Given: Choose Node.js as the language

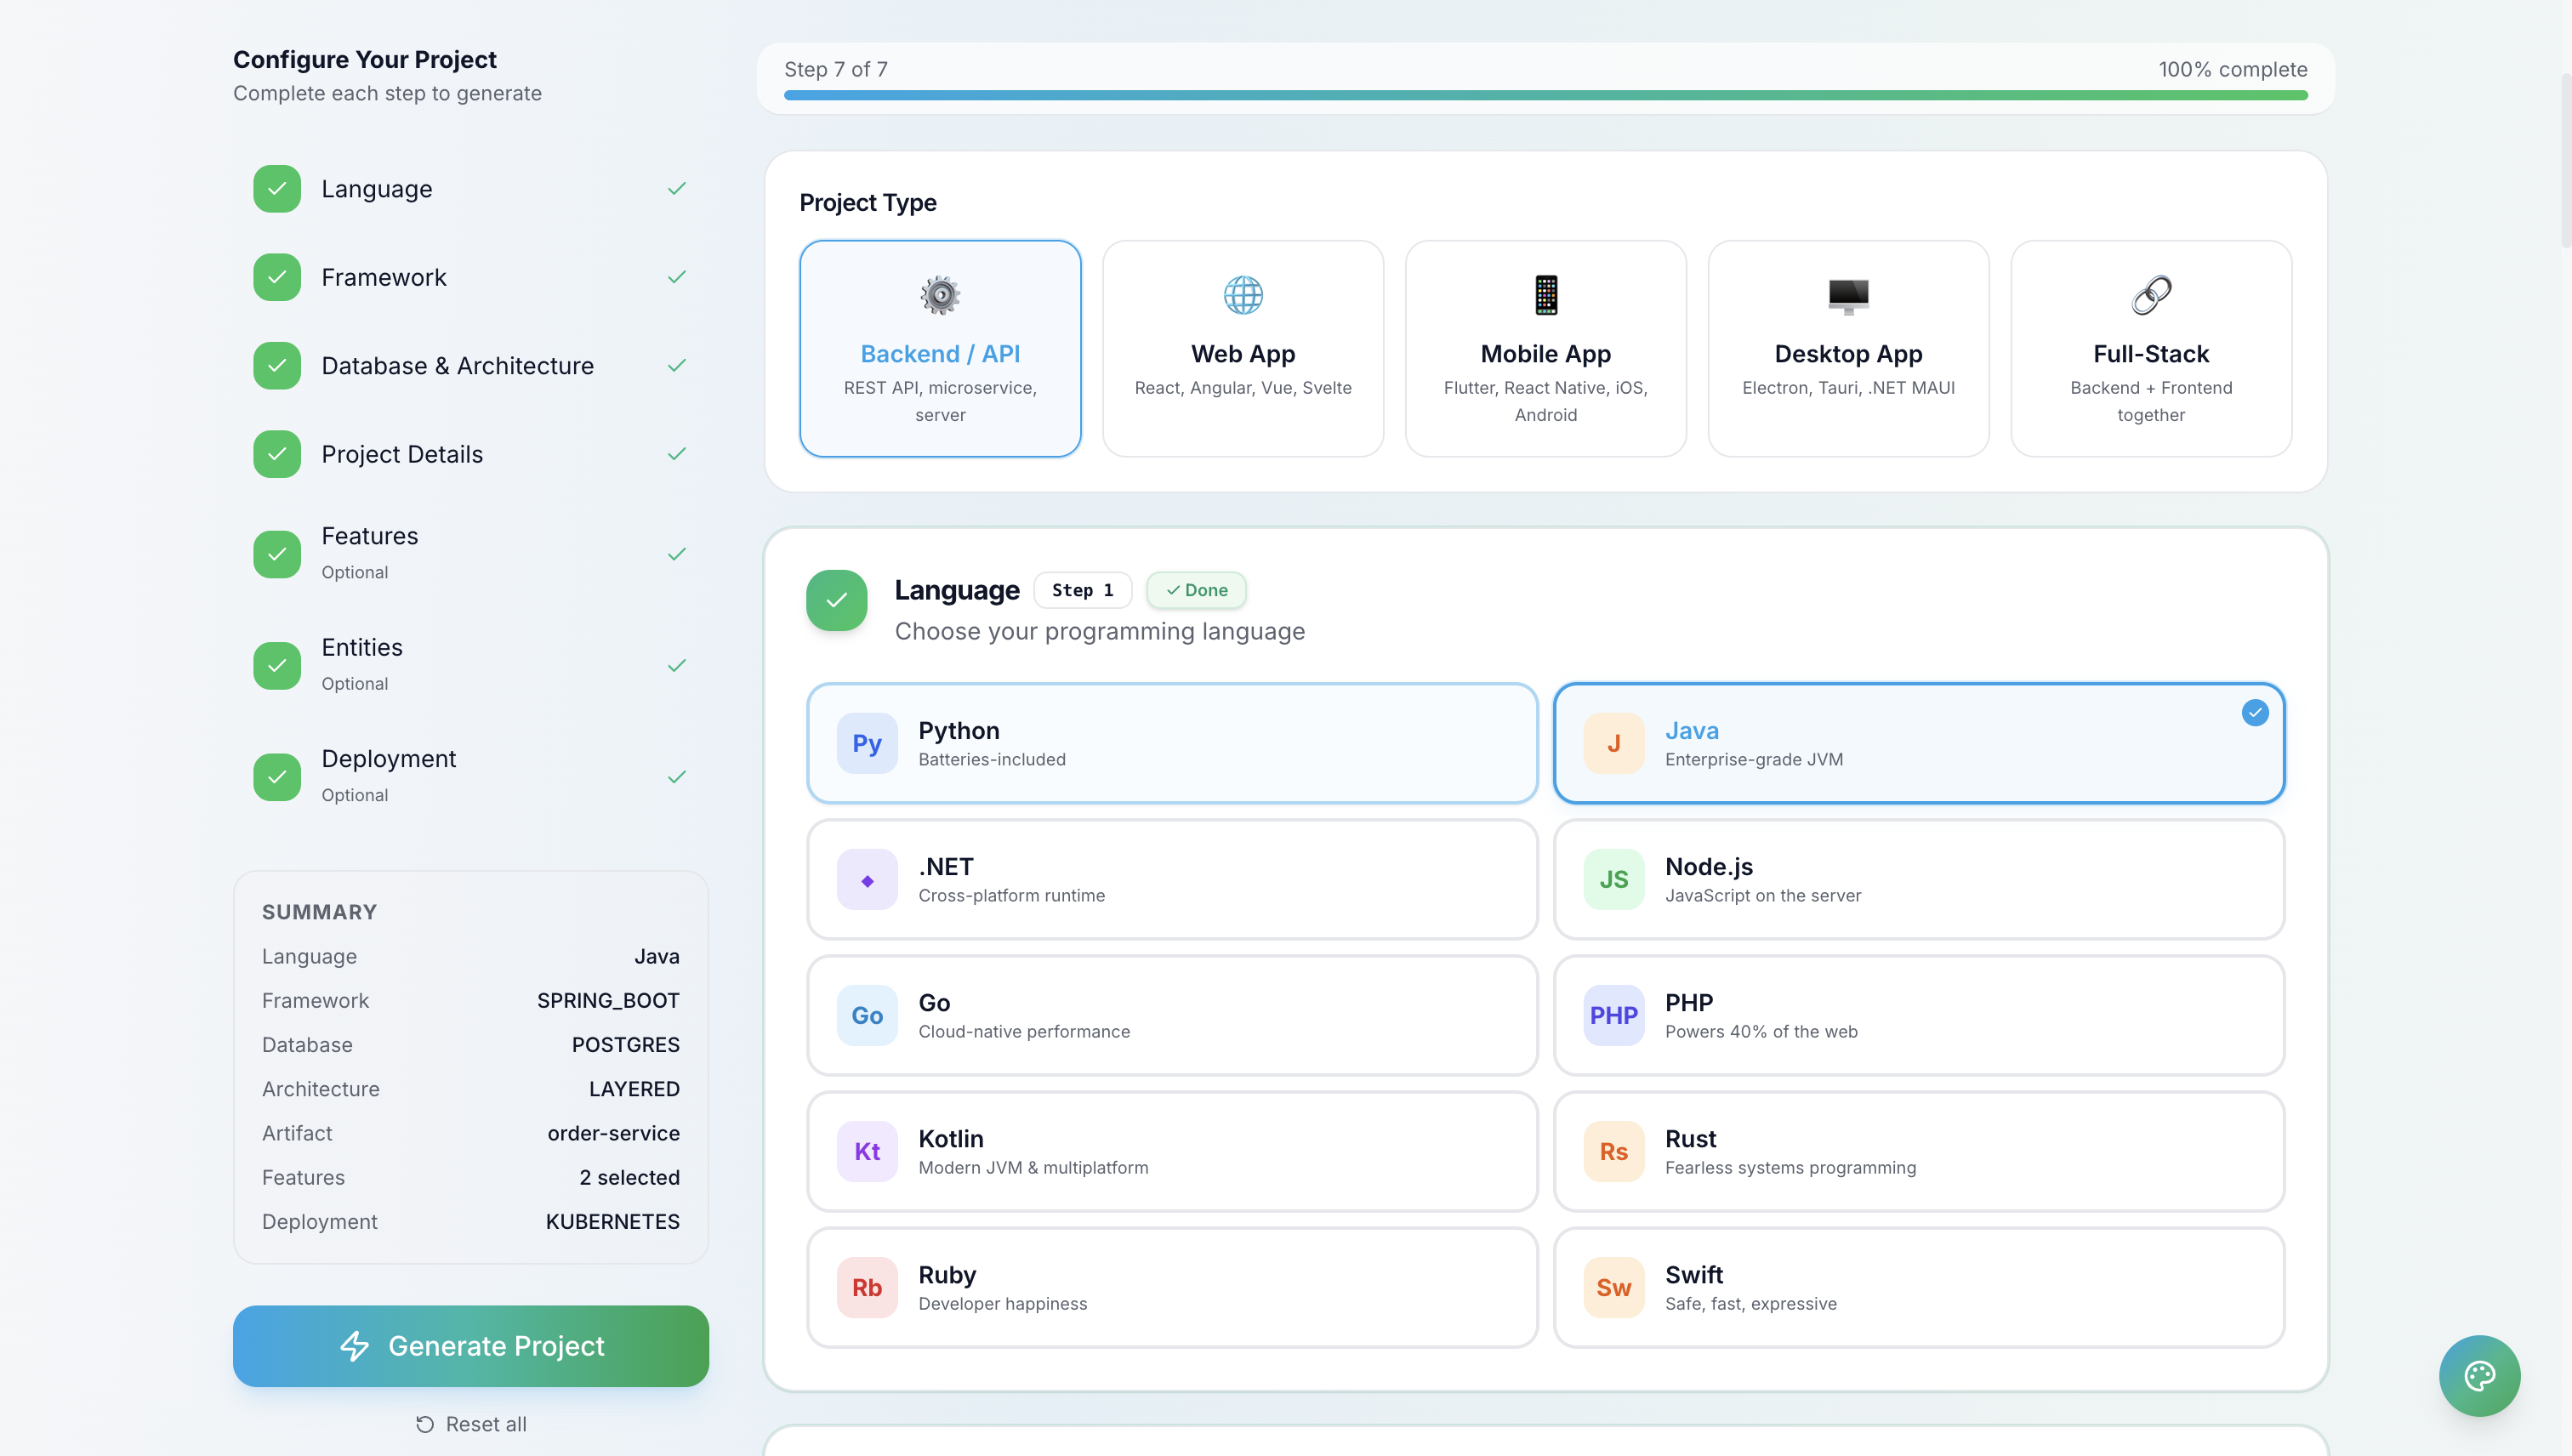Looking at the screenshot, I should tap(1919, 879).
